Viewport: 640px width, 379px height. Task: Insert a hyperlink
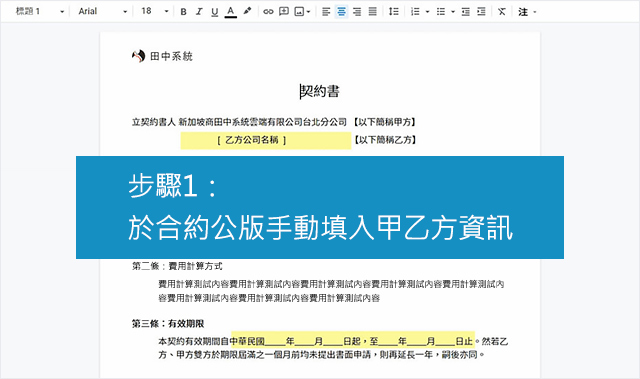click(x=268, y=12)
